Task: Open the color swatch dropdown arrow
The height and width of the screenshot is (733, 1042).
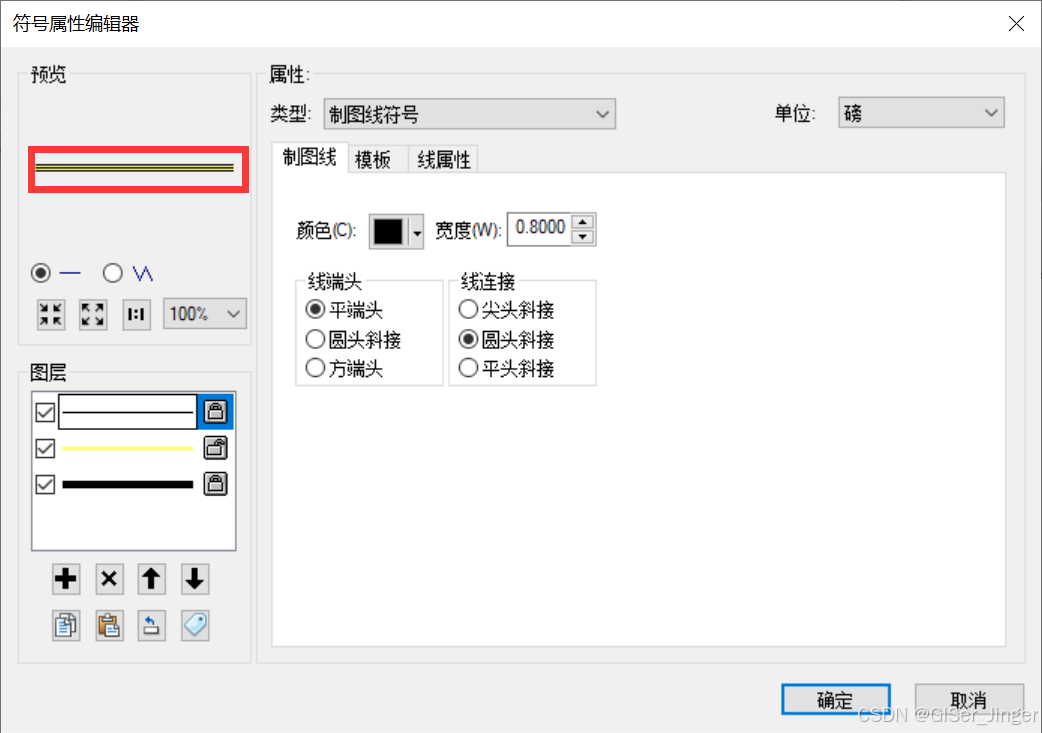Action: coord(417,231)
